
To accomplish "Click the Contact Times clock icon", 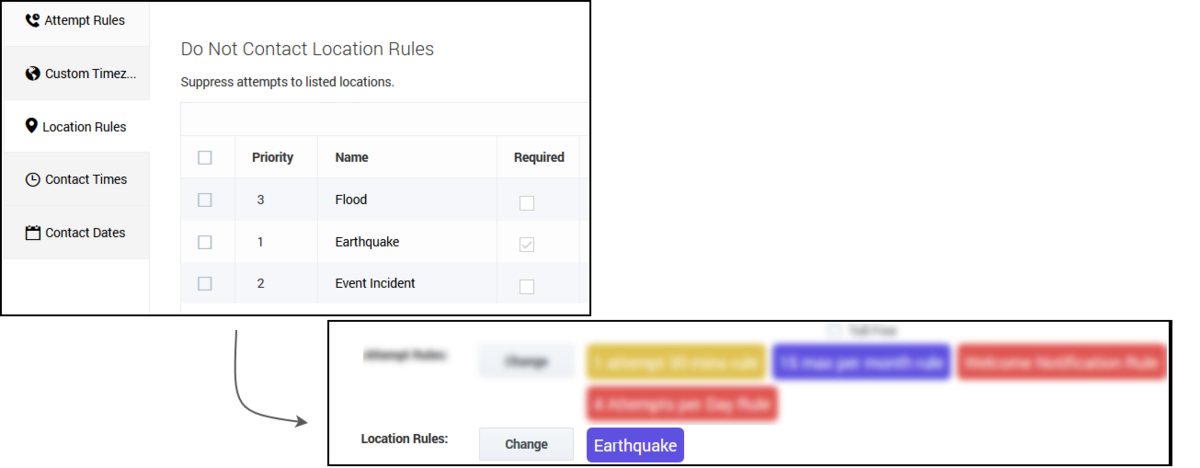I will pyautogui.click(x=33, y=180).
